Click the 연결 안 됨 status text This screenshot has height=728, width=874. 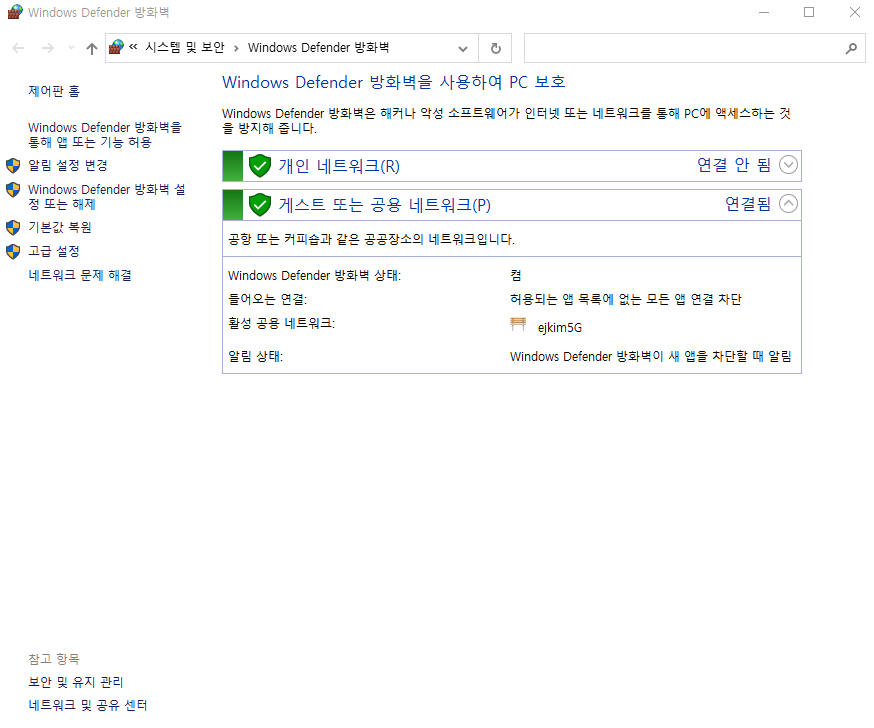coord(734,165)
